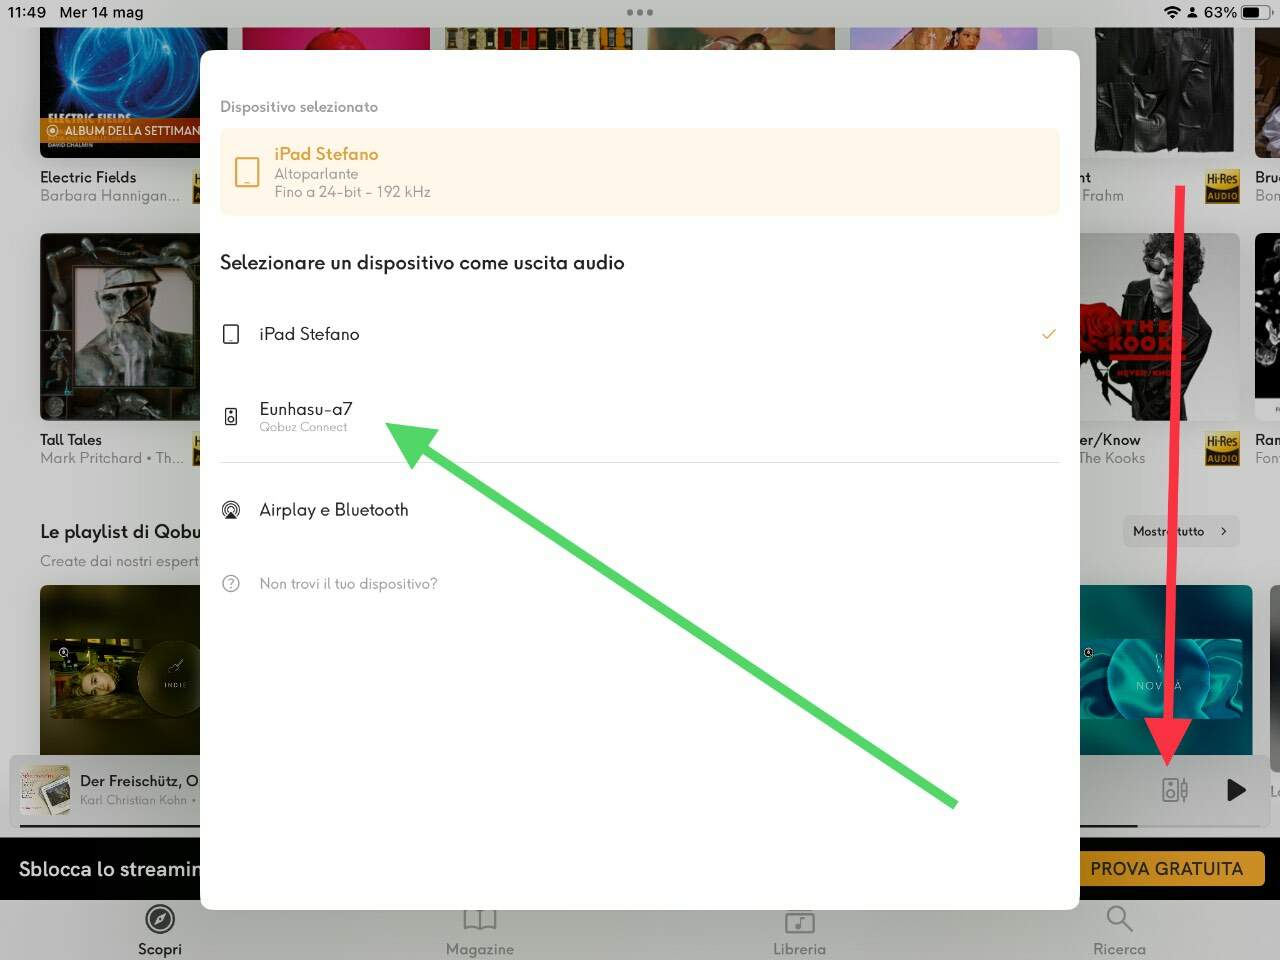Choose Eunhasu-a7 Qobuz Connect device

point(639,416)
